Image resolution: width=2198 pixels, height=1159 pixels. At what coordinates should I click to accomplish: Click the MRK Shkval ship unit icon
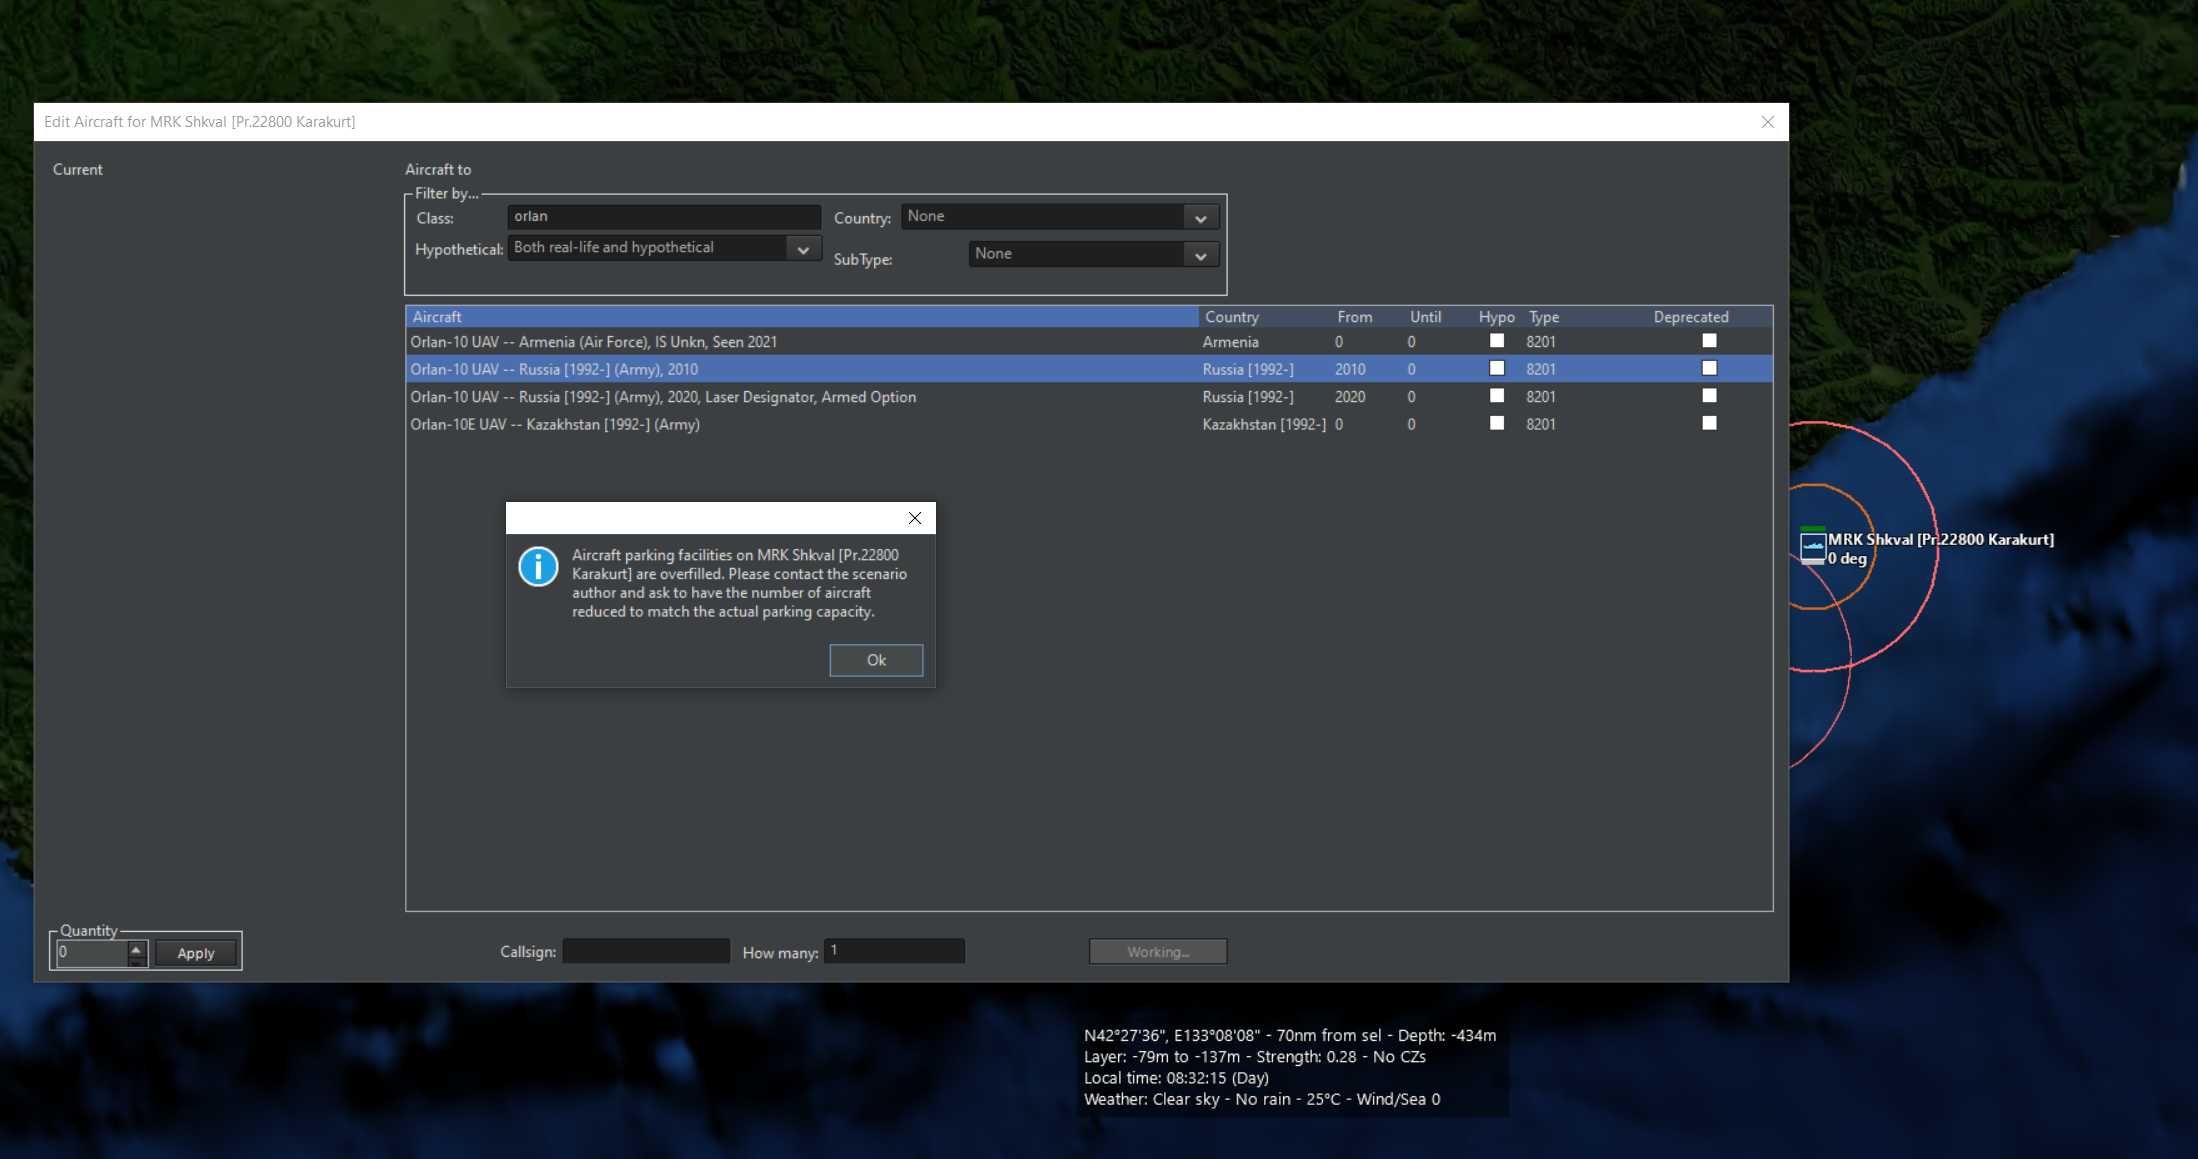click(1812, 547)
